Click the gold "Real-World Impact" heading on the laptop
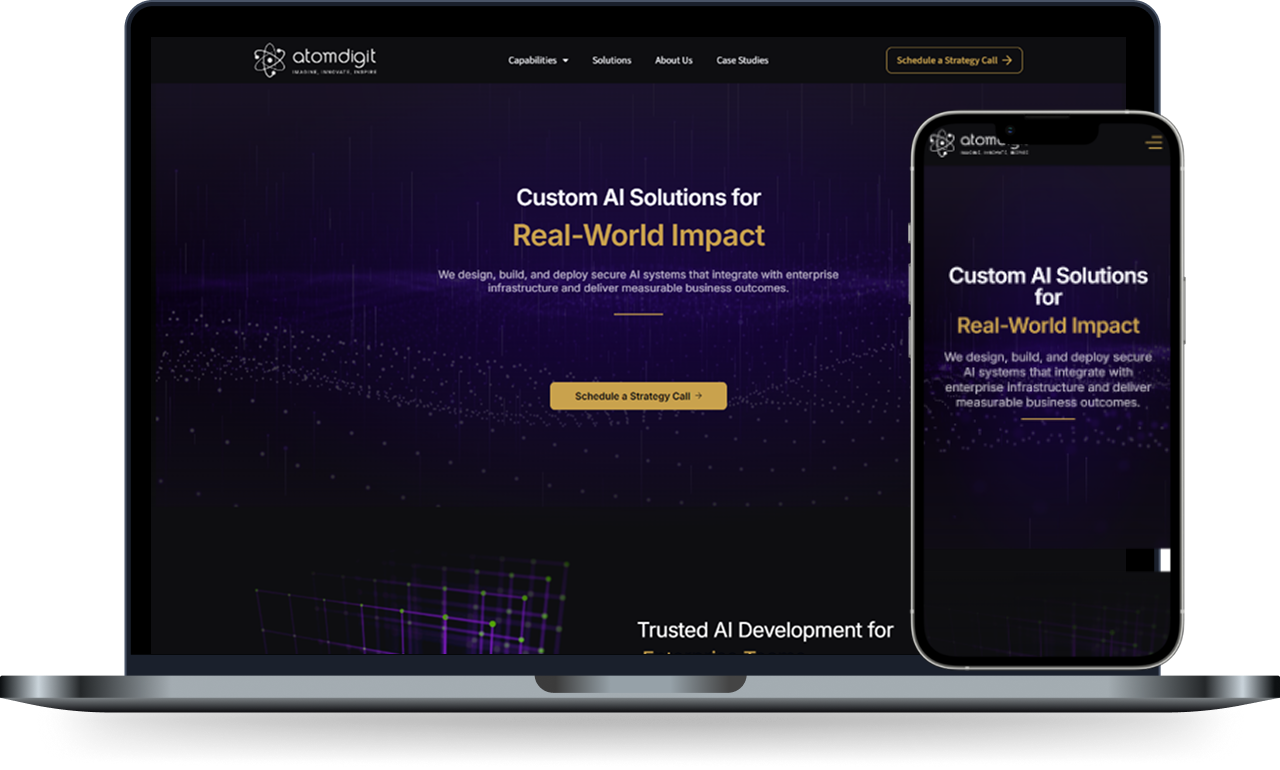The height and width of the screenshot is (770, 1280). click(x=638, y=235)
